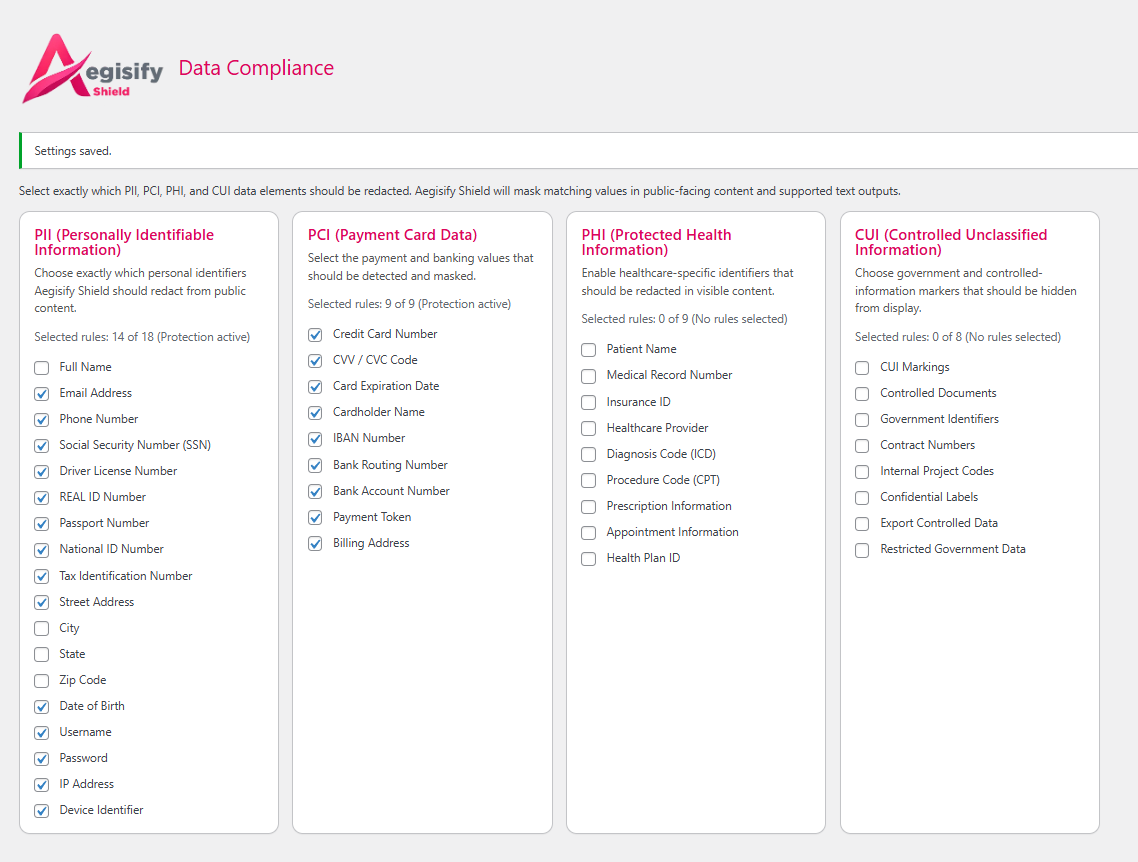The image size is (1138, 862).
Task: Uncheck the Email Address rule
Action: (x=42, y=394)
